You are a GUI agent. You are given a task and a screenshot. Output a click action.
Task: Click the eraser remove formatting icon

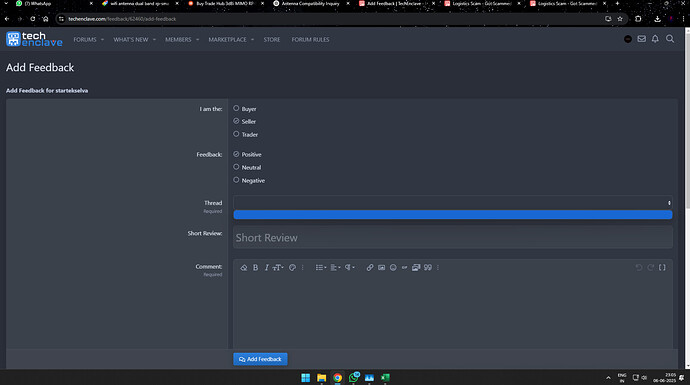[243, 268]
